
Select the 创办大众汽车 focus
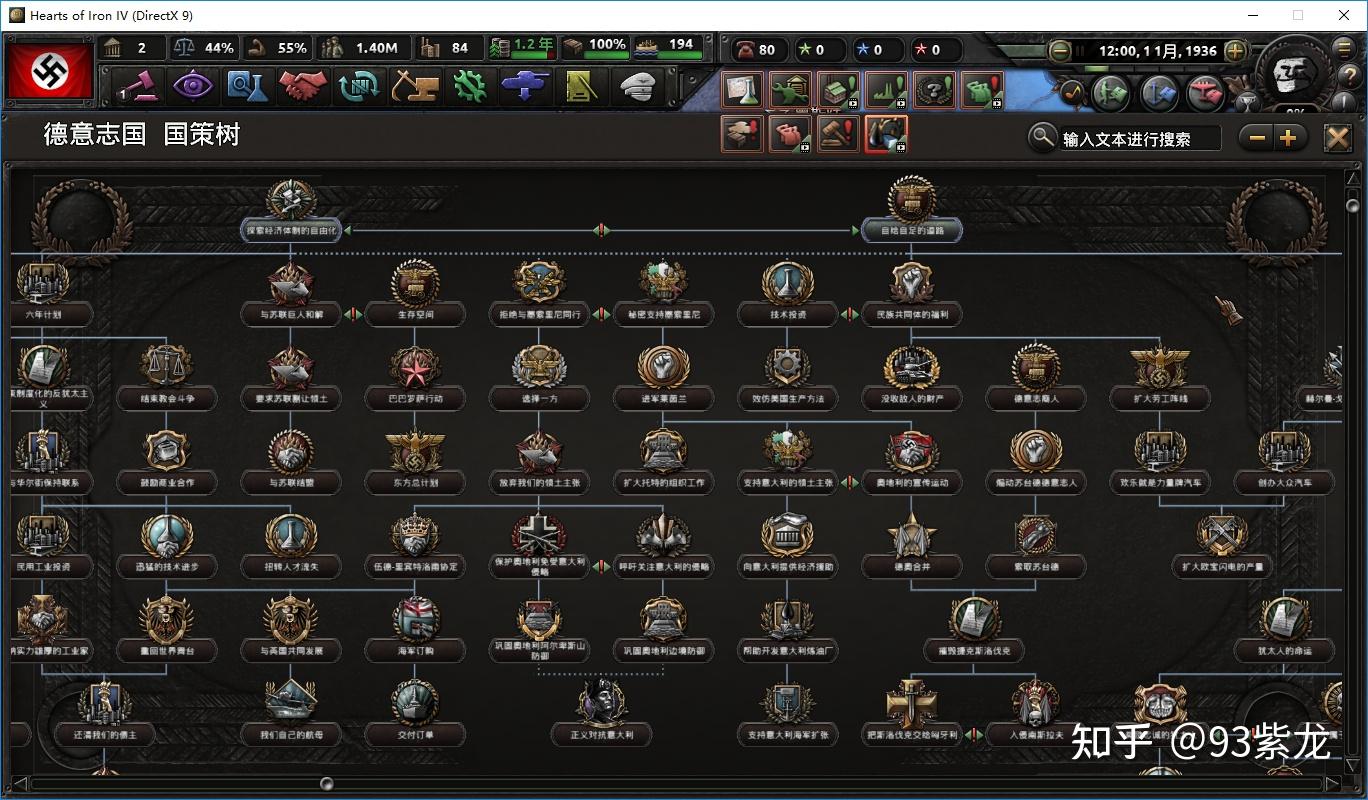point(1283,464)
